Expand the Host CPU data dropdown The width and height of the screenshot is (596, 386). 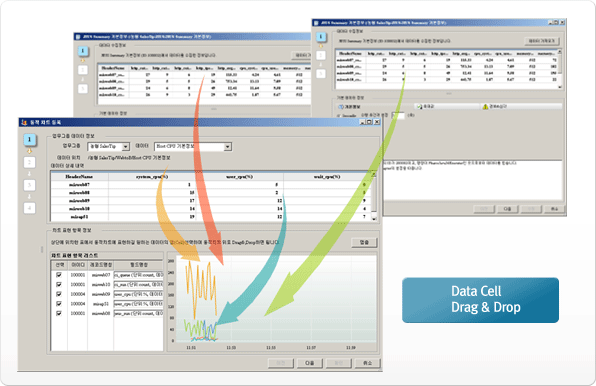227,147
